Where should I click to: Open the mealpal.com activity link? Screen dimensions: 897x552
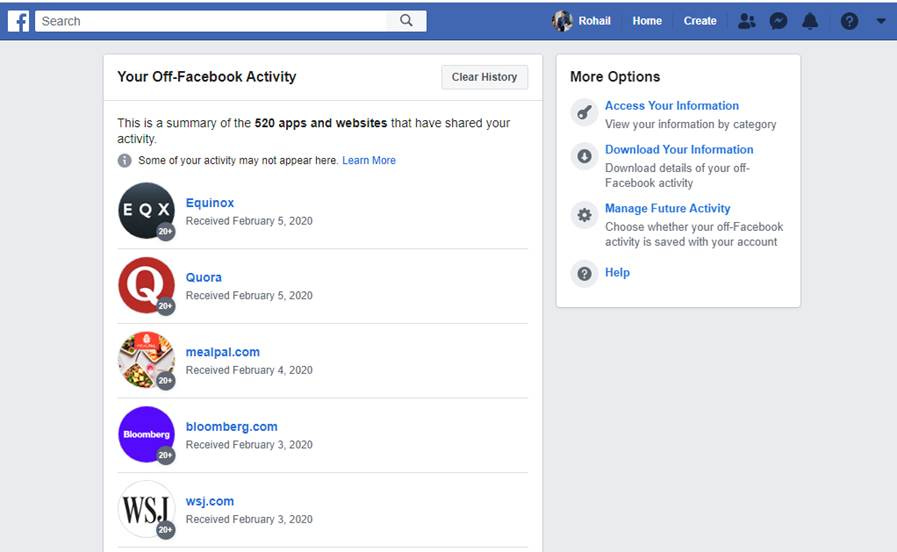click(x=223, y=352)
